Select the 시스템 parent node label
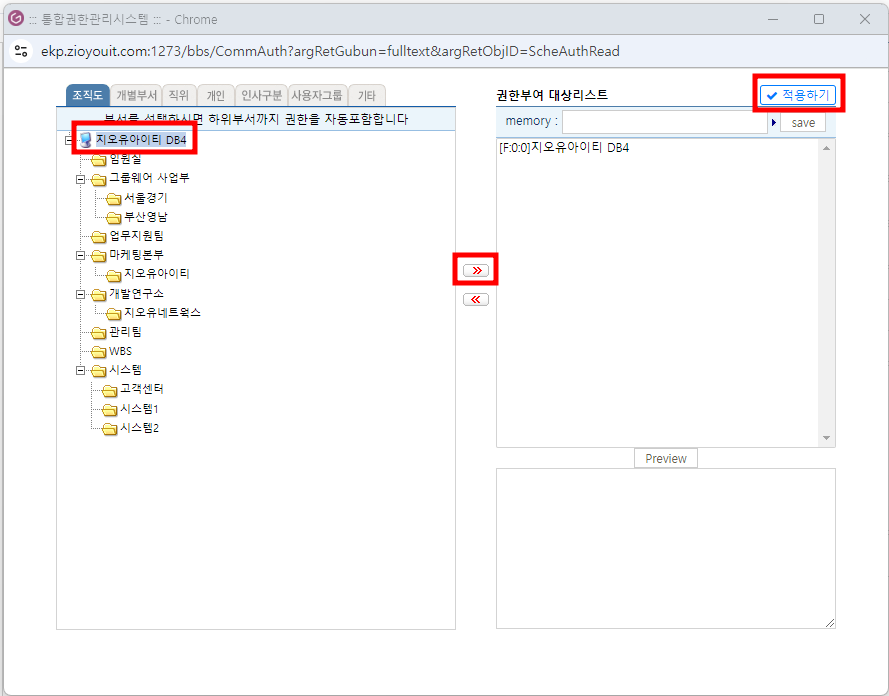 coord(125,370)
